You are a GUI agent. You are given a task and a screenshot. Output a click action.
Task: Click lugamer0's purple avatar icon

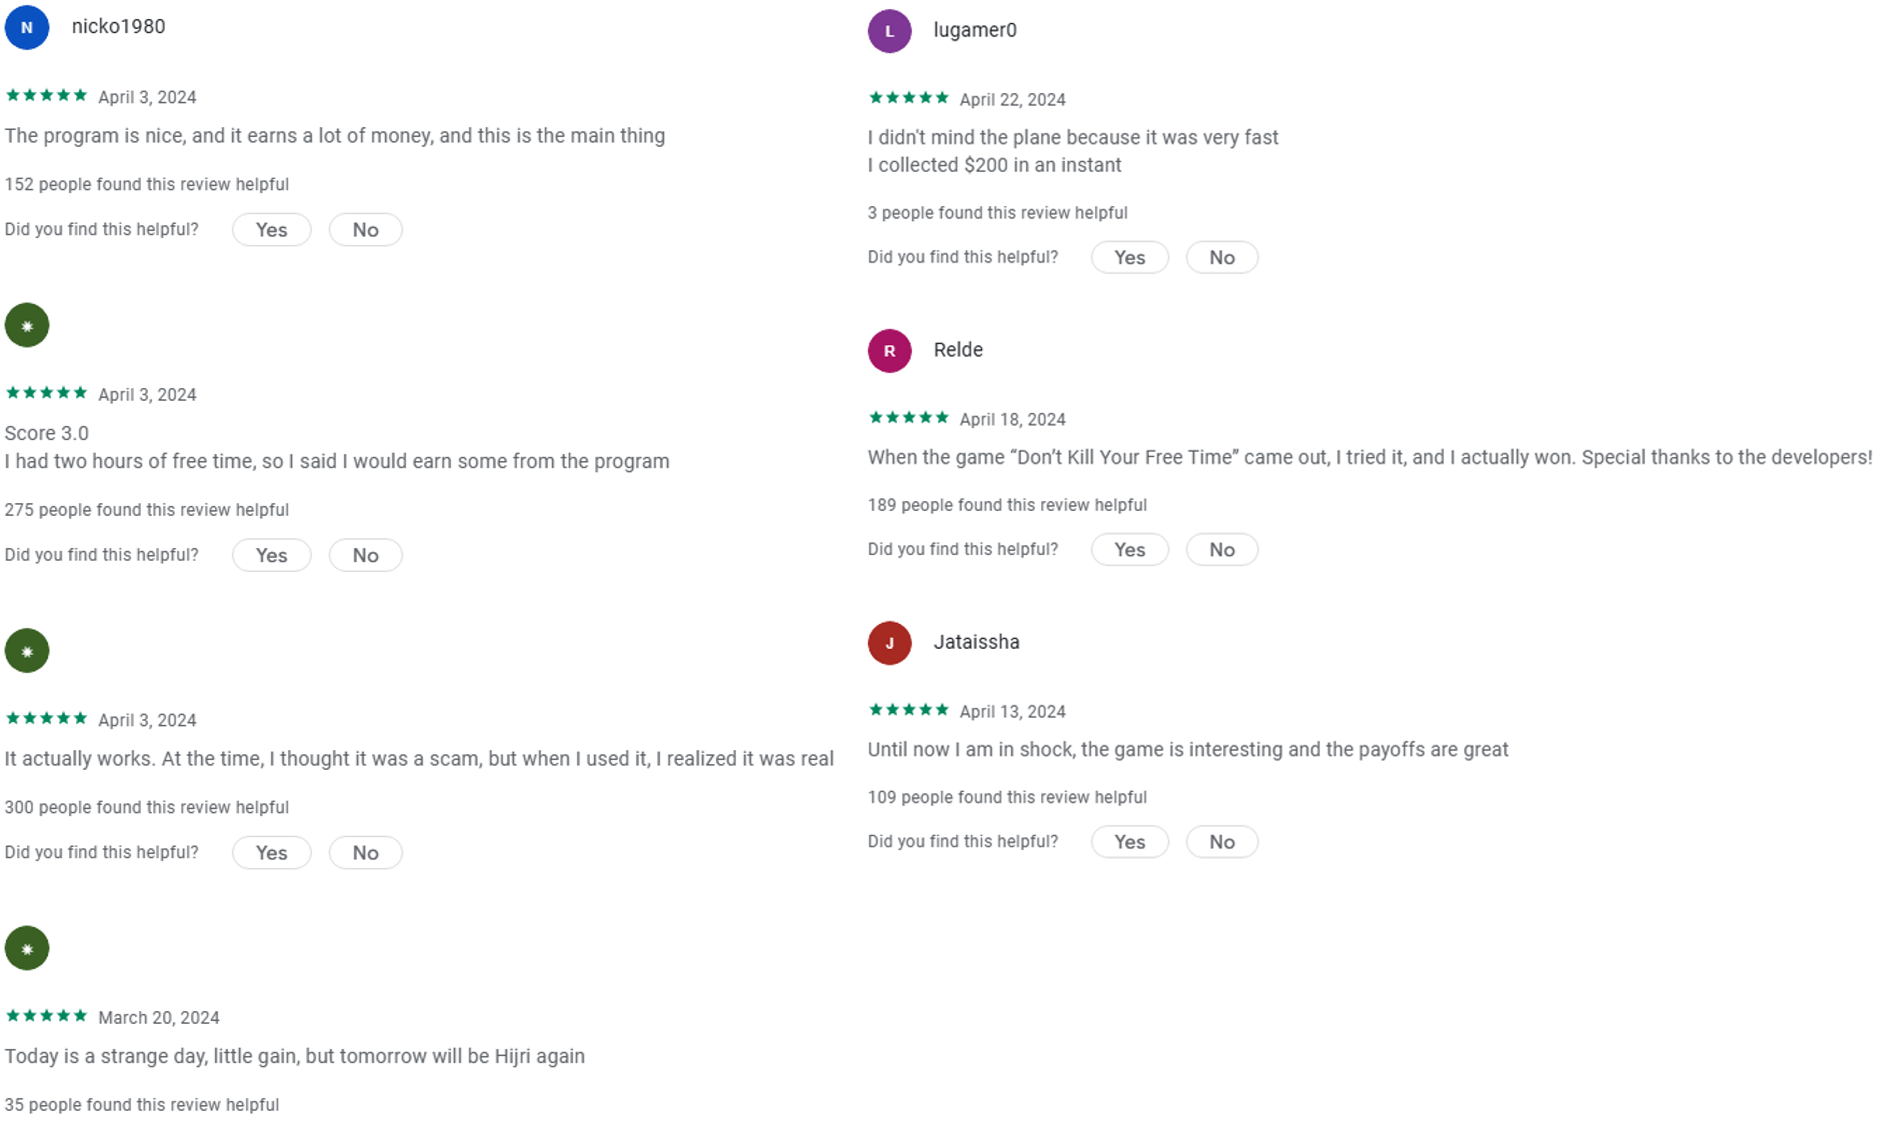889,31
